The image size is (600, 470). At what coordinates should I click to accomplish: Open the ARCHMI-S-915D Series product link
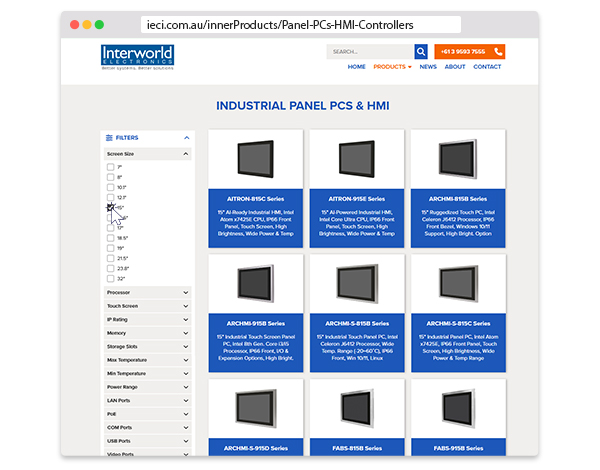click(x=256, y=448)
